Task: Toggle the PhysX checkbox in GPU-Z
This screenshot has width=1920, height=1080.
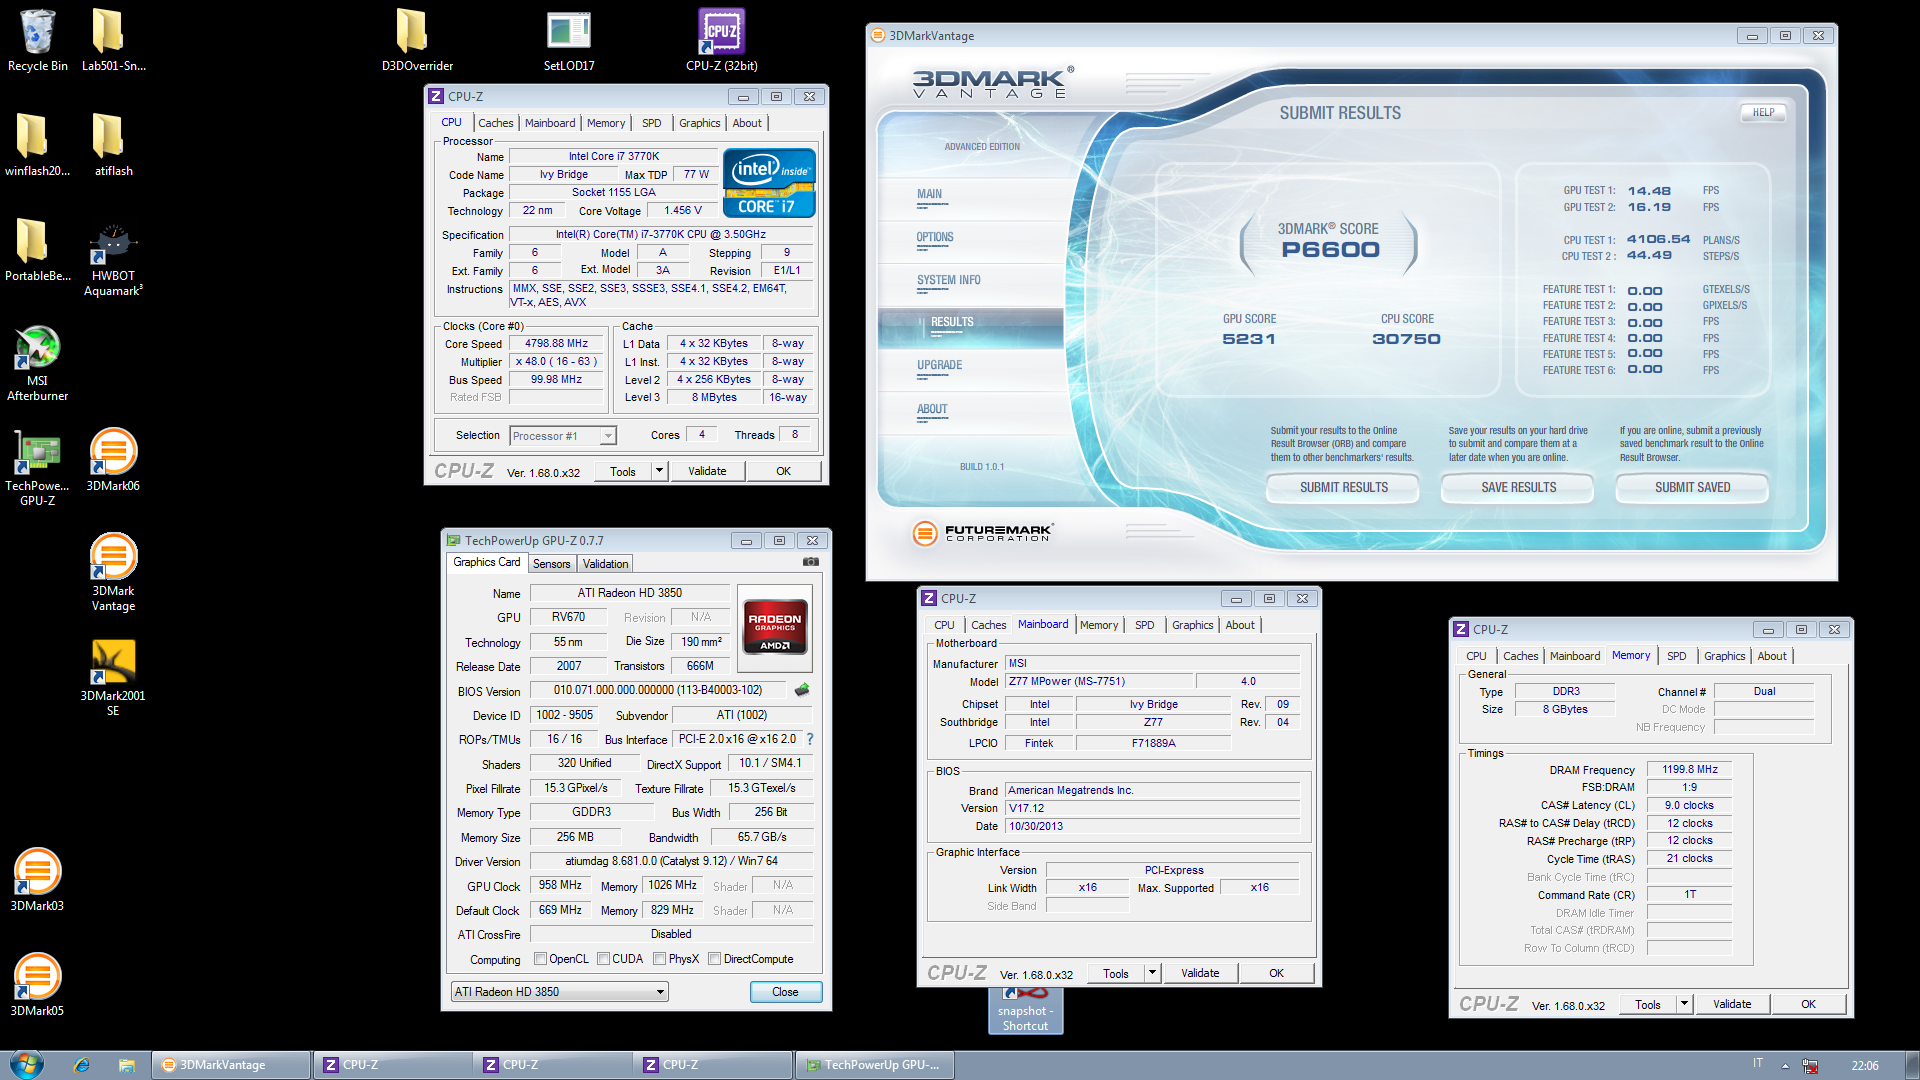Action: pyautogui.click(x=659, y=959)
